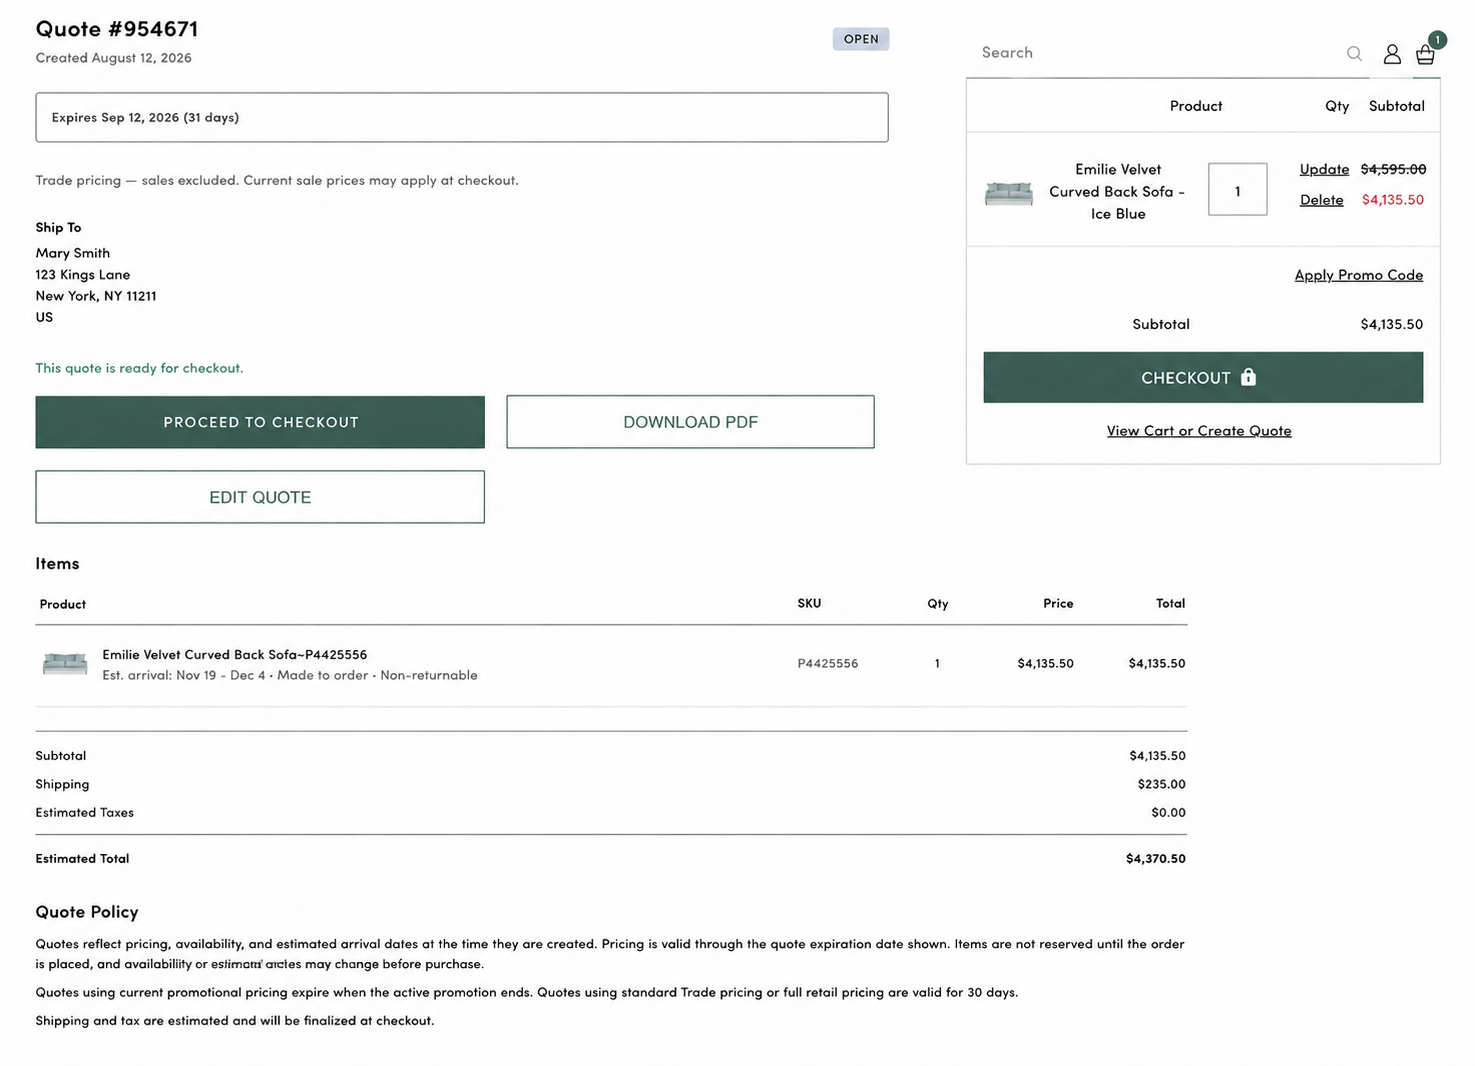Click 'Expires Sep 12, 2026 (31 days)' box
The image size is (1475, 1066).
coord(462,117)
